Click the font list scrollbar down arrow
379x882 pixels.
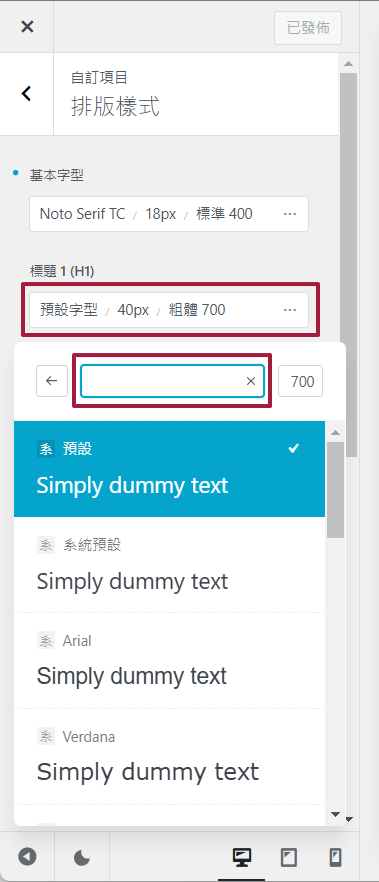(x=336, y=814)
